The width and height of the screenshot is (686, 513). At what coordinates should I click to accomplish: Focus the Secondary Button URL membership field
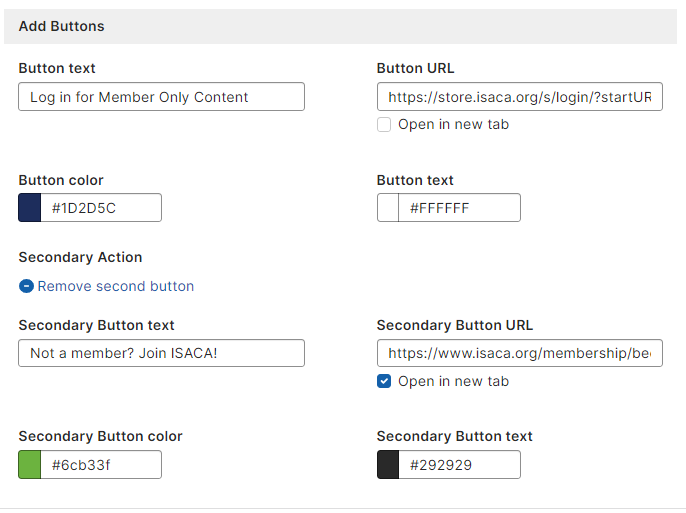519,353
